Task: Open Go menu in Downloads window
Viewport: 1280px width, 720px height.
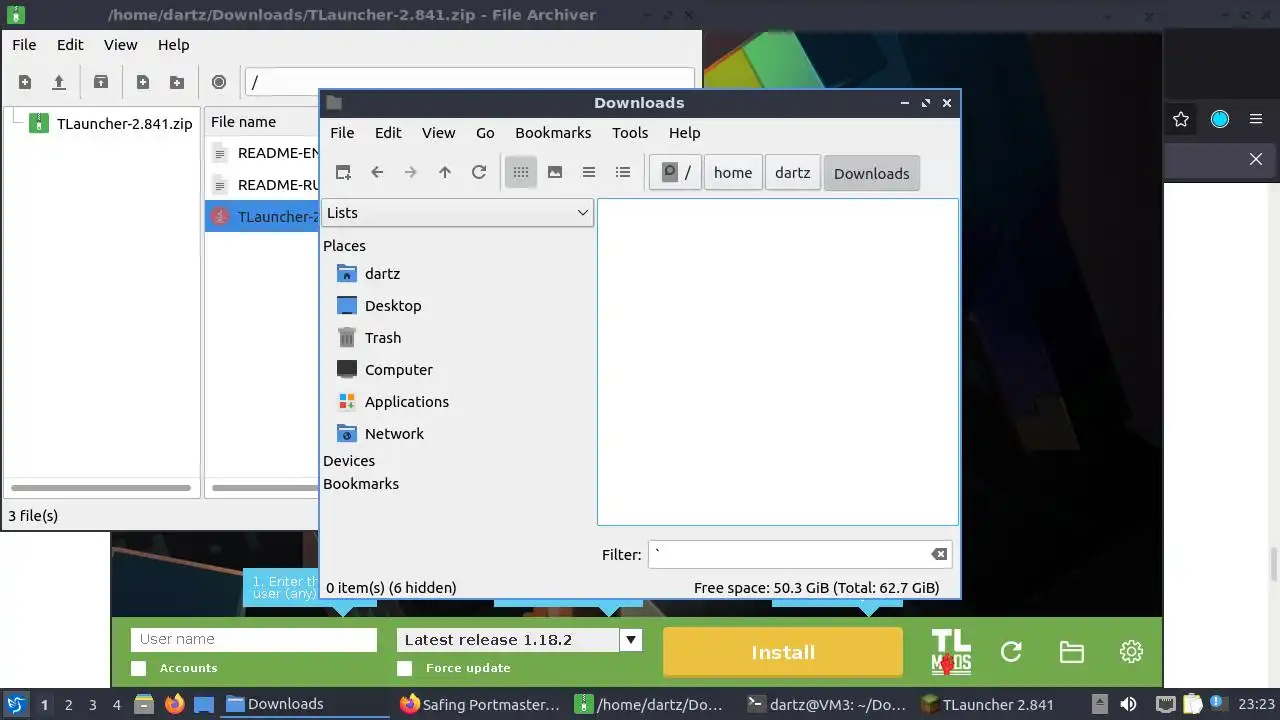Action: [x=485, y=133]
